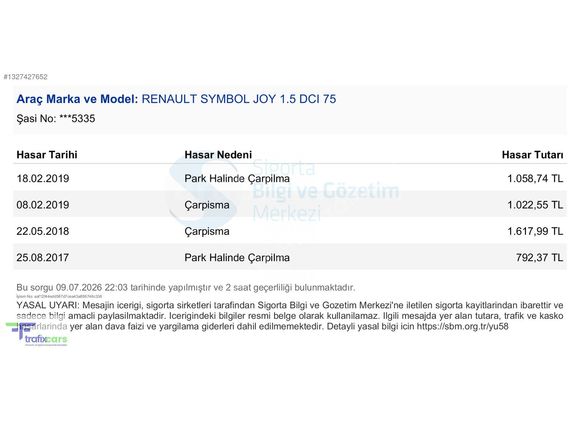Click 'Park Halinde Çarpılma' in 18.02.2019 row
Viewport: 580px width, 435px height.
(x=237, y=179)
